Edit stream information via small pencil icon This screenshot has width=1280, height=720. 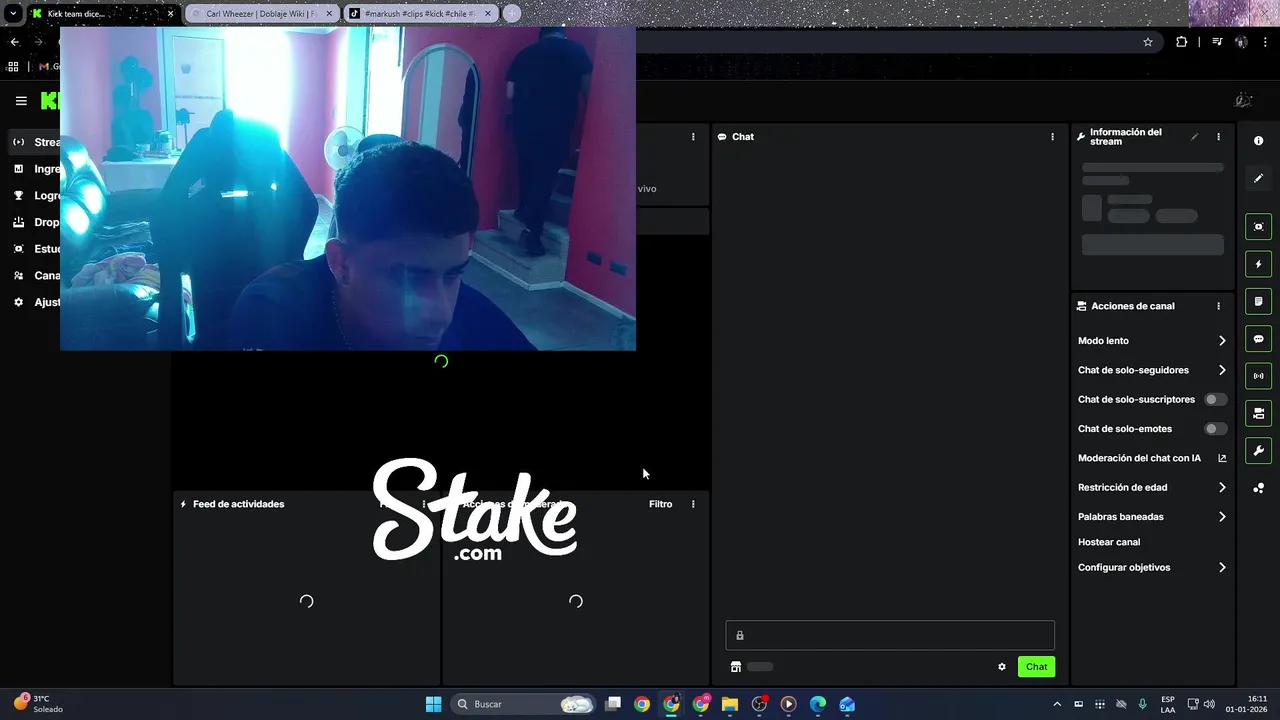coord(1194,137)
